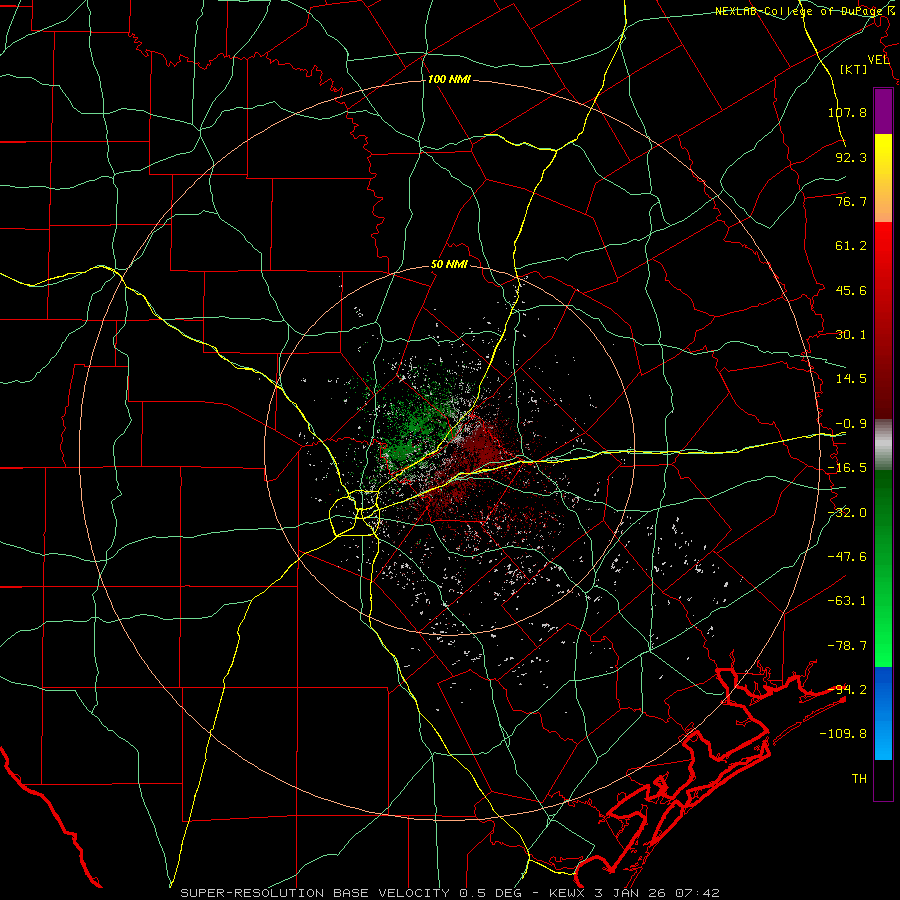This screenshot has height=900, width=900.
Task: Click the -109.8 value on velocity scale
Action: click(843, 734)
